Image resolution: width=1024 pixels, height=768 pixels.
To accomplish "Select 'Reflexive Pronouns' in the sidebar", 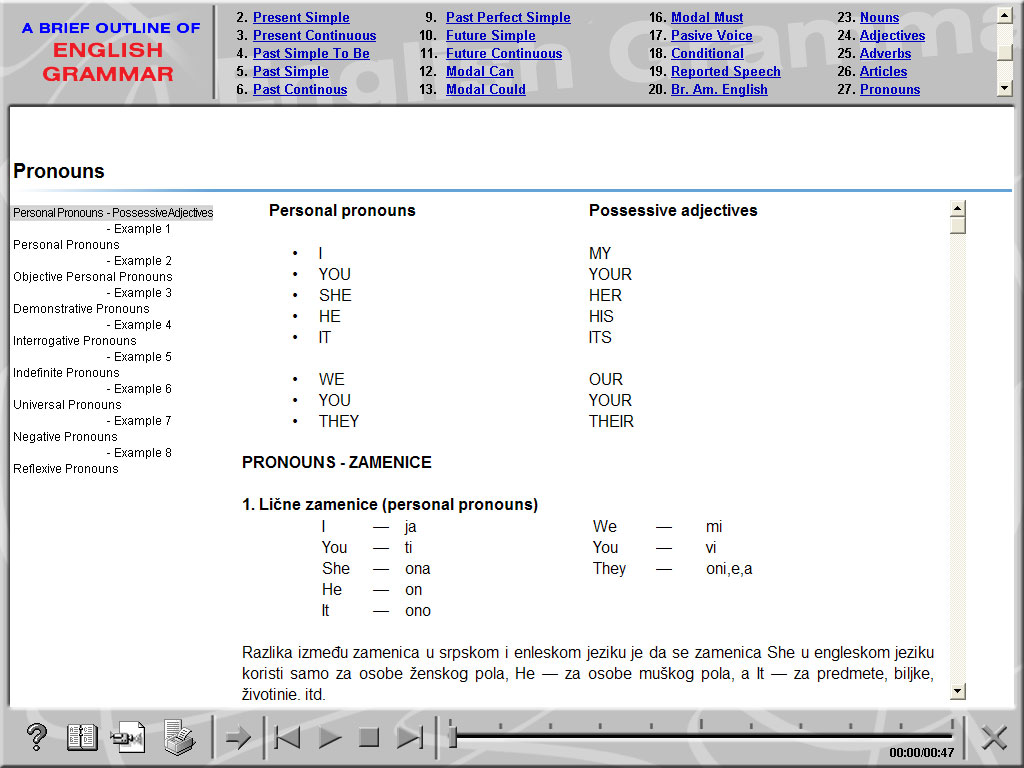I will point(65,468).
